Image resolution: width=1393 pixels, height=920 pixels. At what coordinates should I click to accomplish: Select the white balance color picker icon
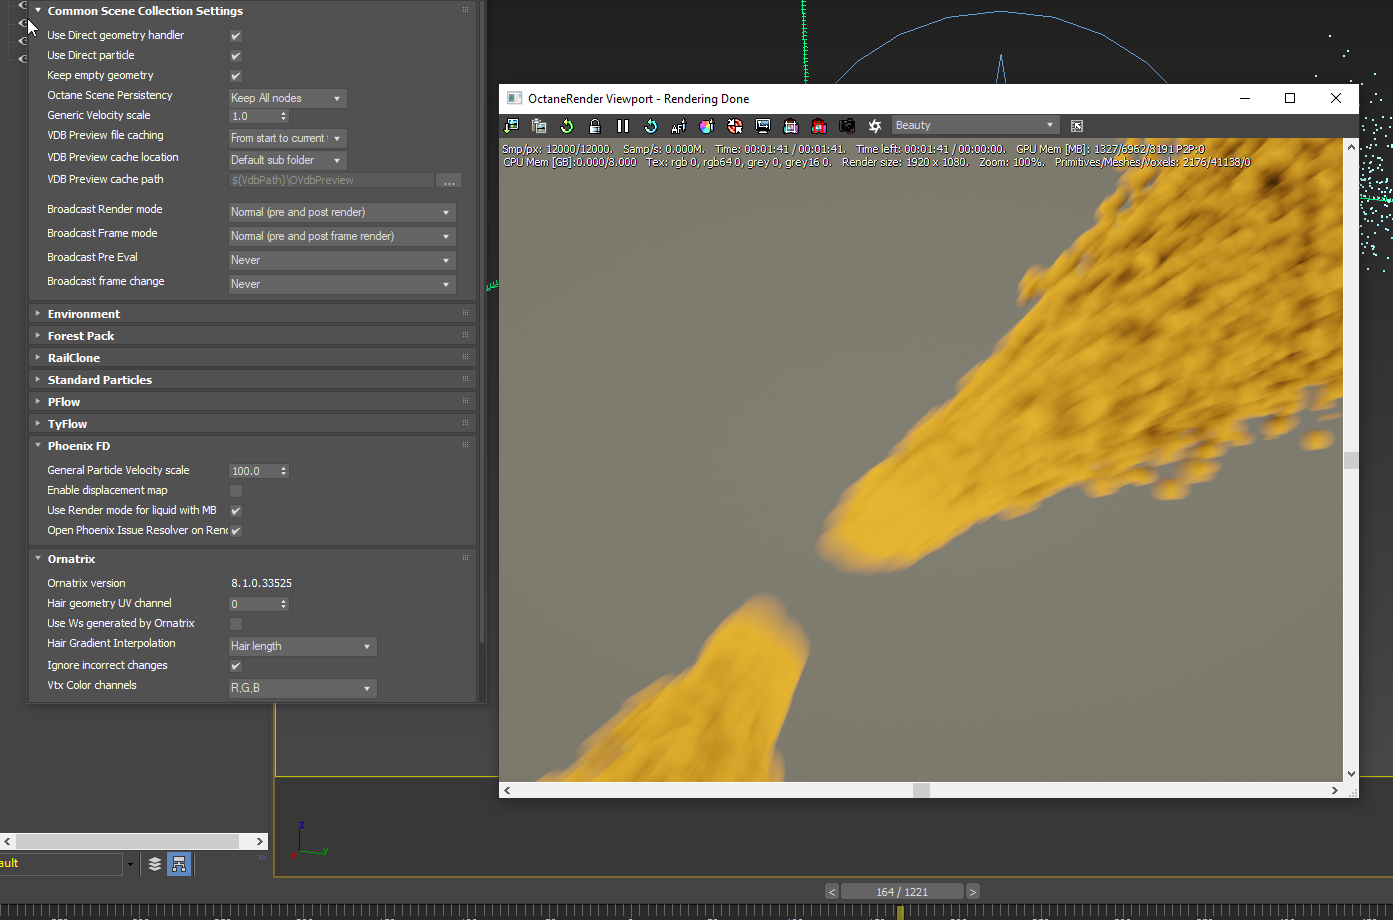pos(707,126)
